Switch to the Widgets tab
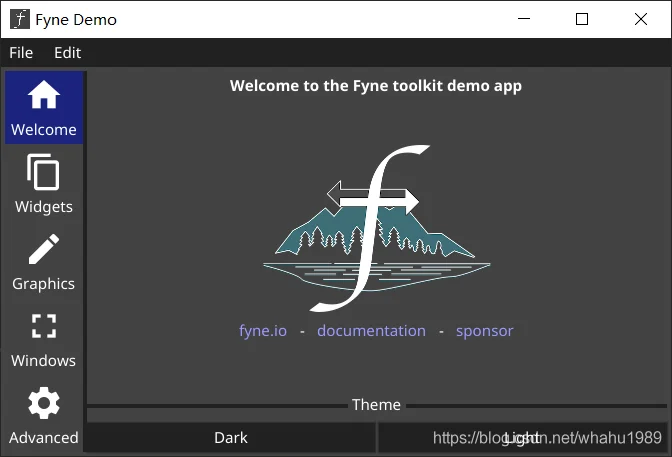The height and width of the screenshot is (457, 672). tap(44, 184)
